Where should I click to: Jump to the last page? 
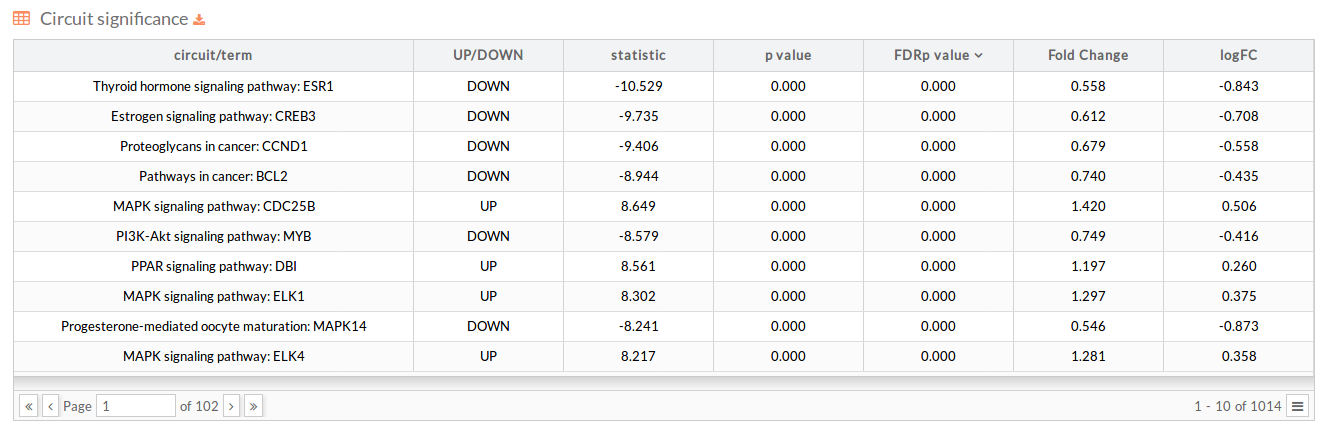[x=254, y=406]
